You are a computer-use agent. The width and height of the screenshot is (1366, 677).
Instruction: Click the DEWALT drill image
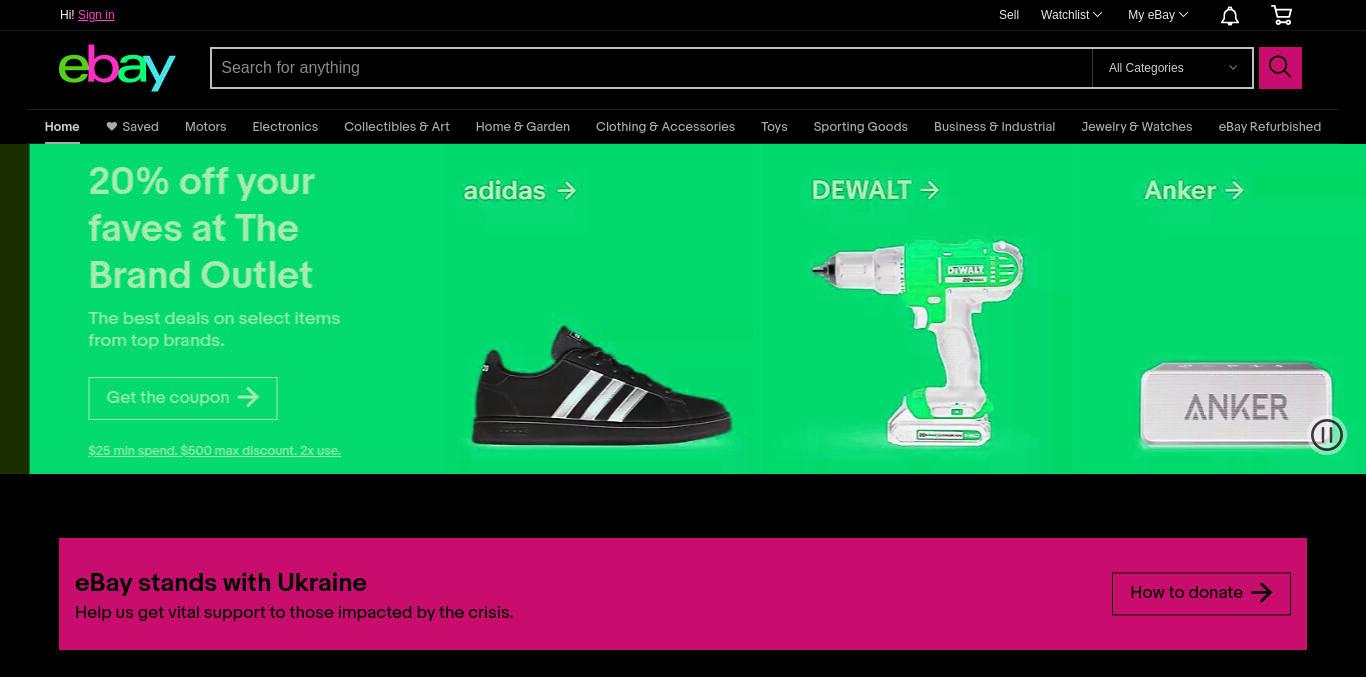(917, 343)
